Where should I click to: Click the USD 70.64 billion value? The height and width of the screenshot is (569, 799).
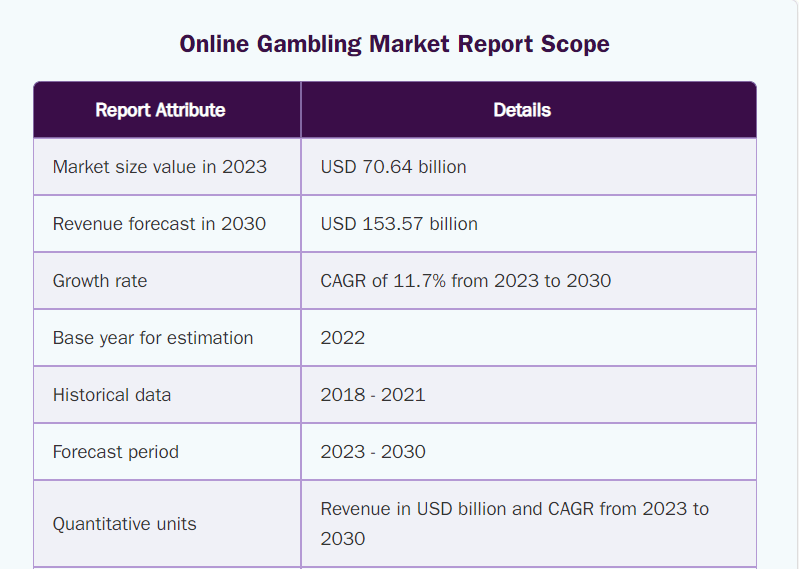point(393,167)
